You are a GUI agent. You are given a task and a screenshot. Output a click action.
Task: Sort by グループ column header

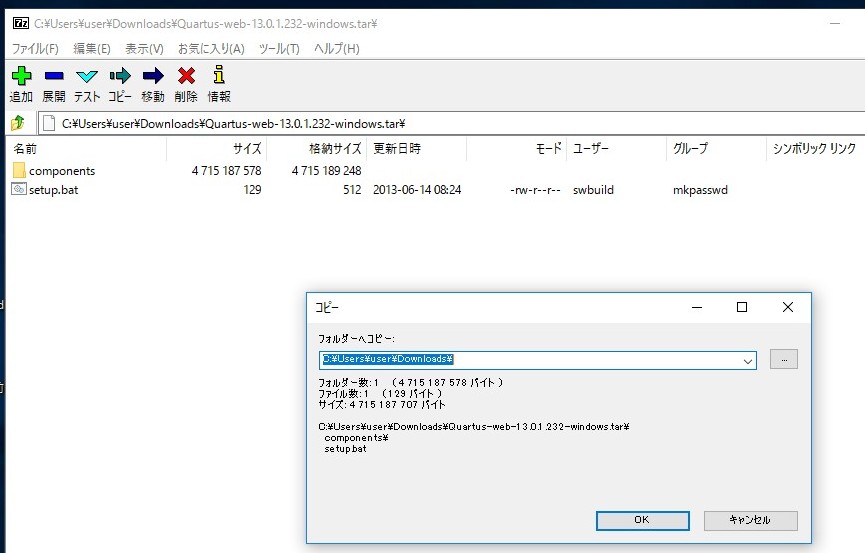pos(716,148)
